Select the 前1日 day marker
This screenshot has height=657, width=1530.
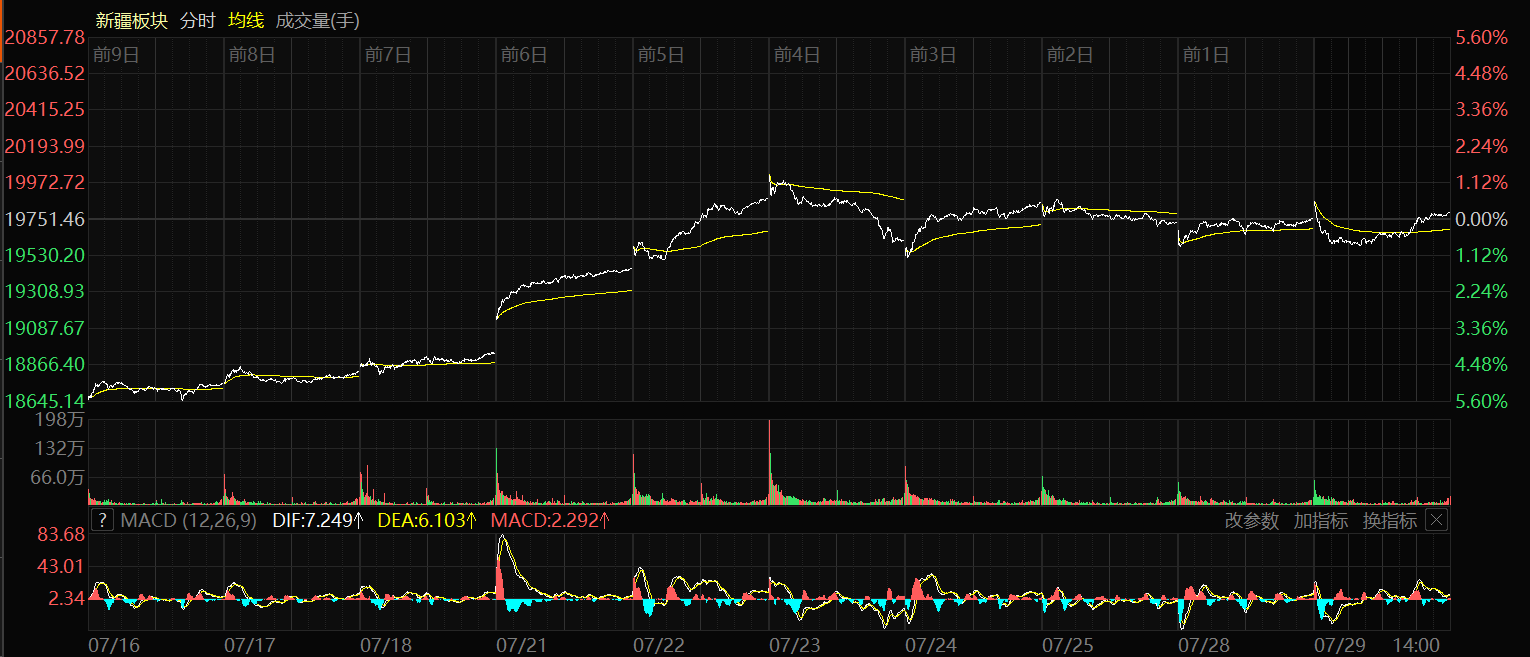point(1205,55)
